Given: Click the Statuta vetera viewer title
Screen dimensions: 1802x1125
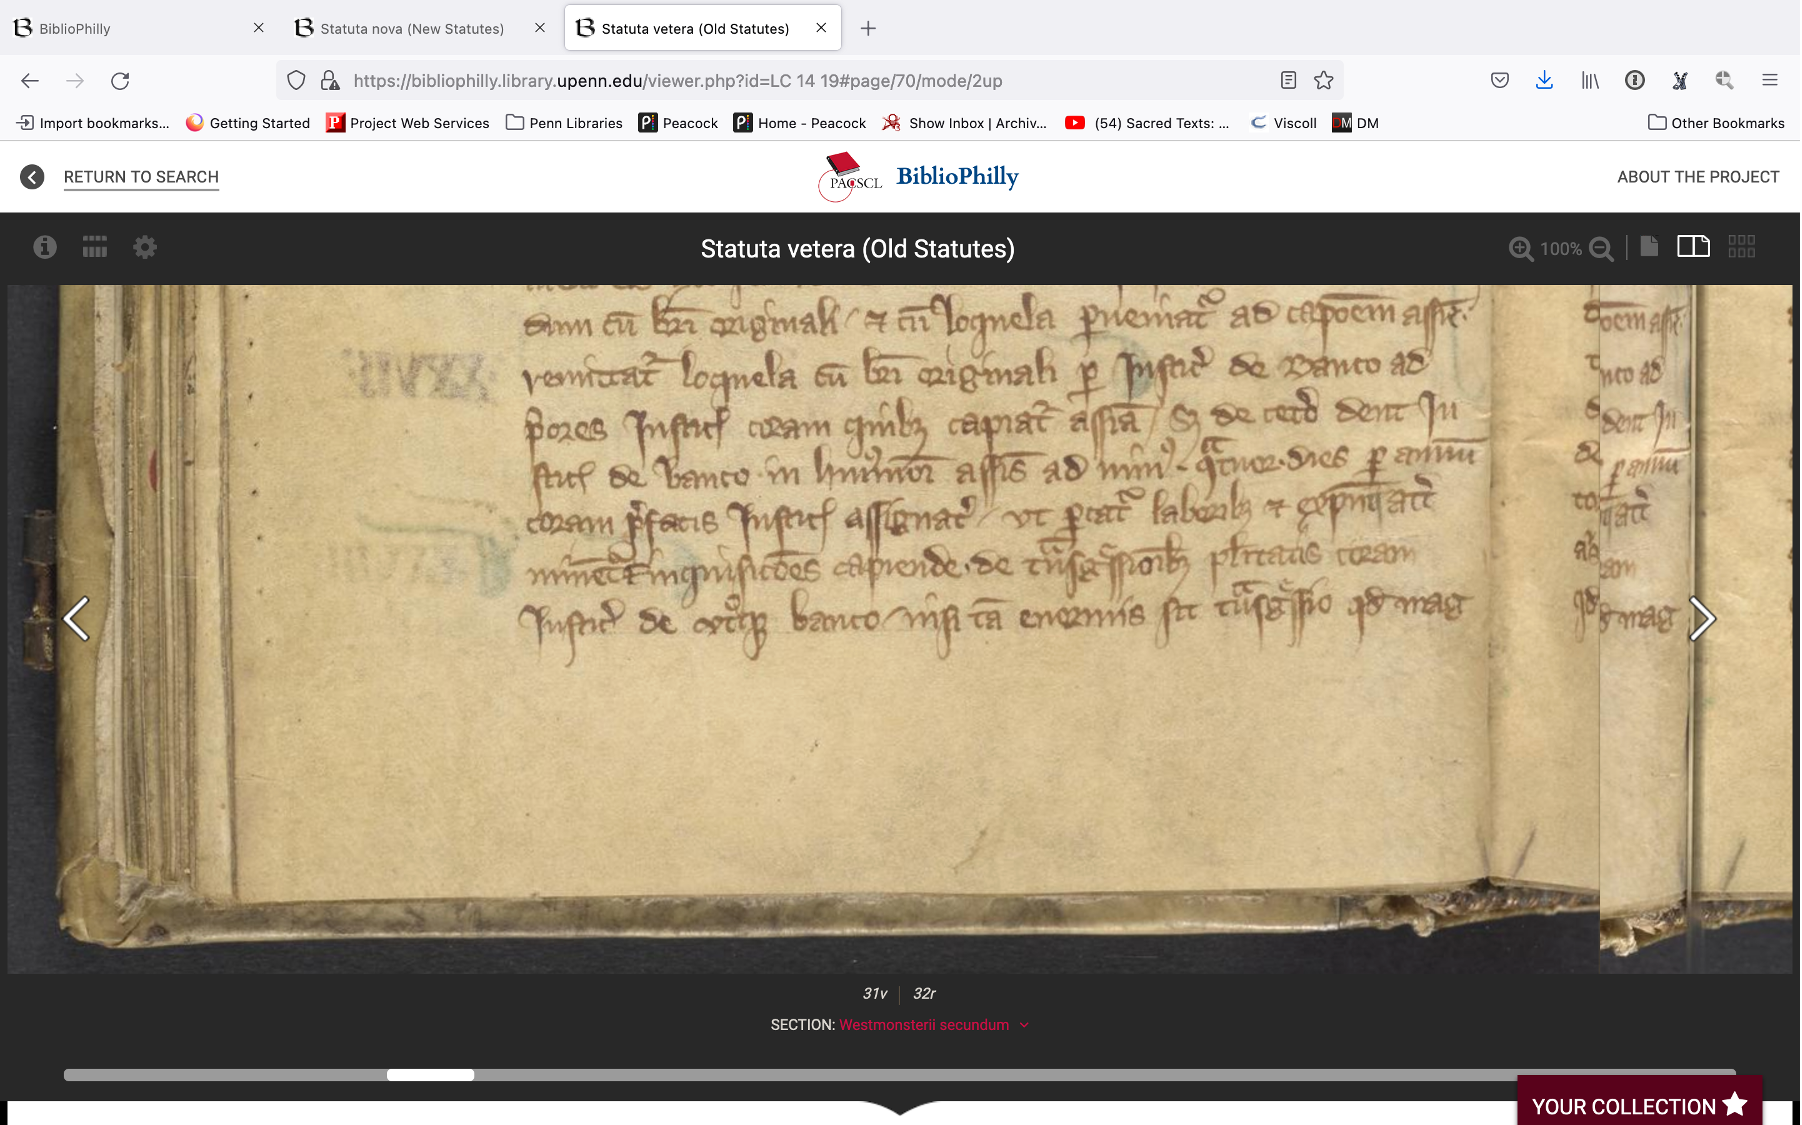Looking at the screenshot, I should coord(858,249).
